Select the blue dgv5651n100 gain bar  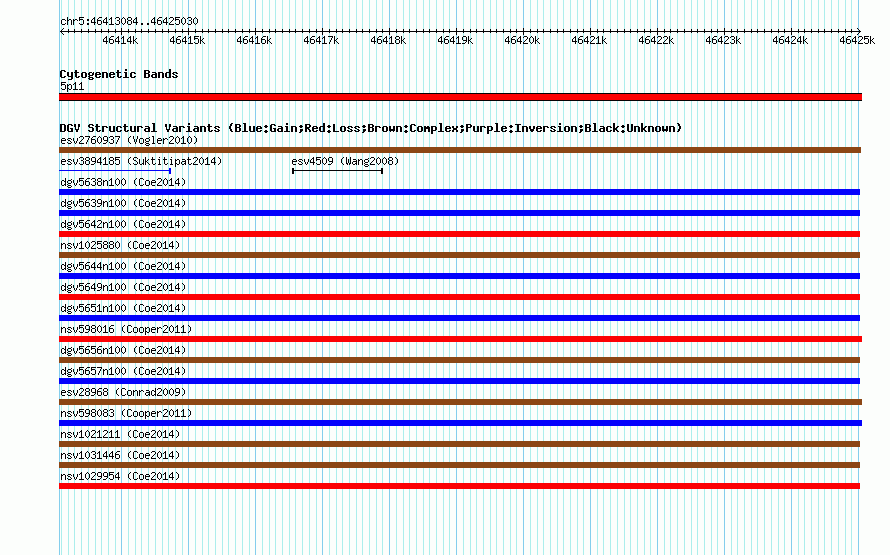pyautogui.click(x=460, y=318)
